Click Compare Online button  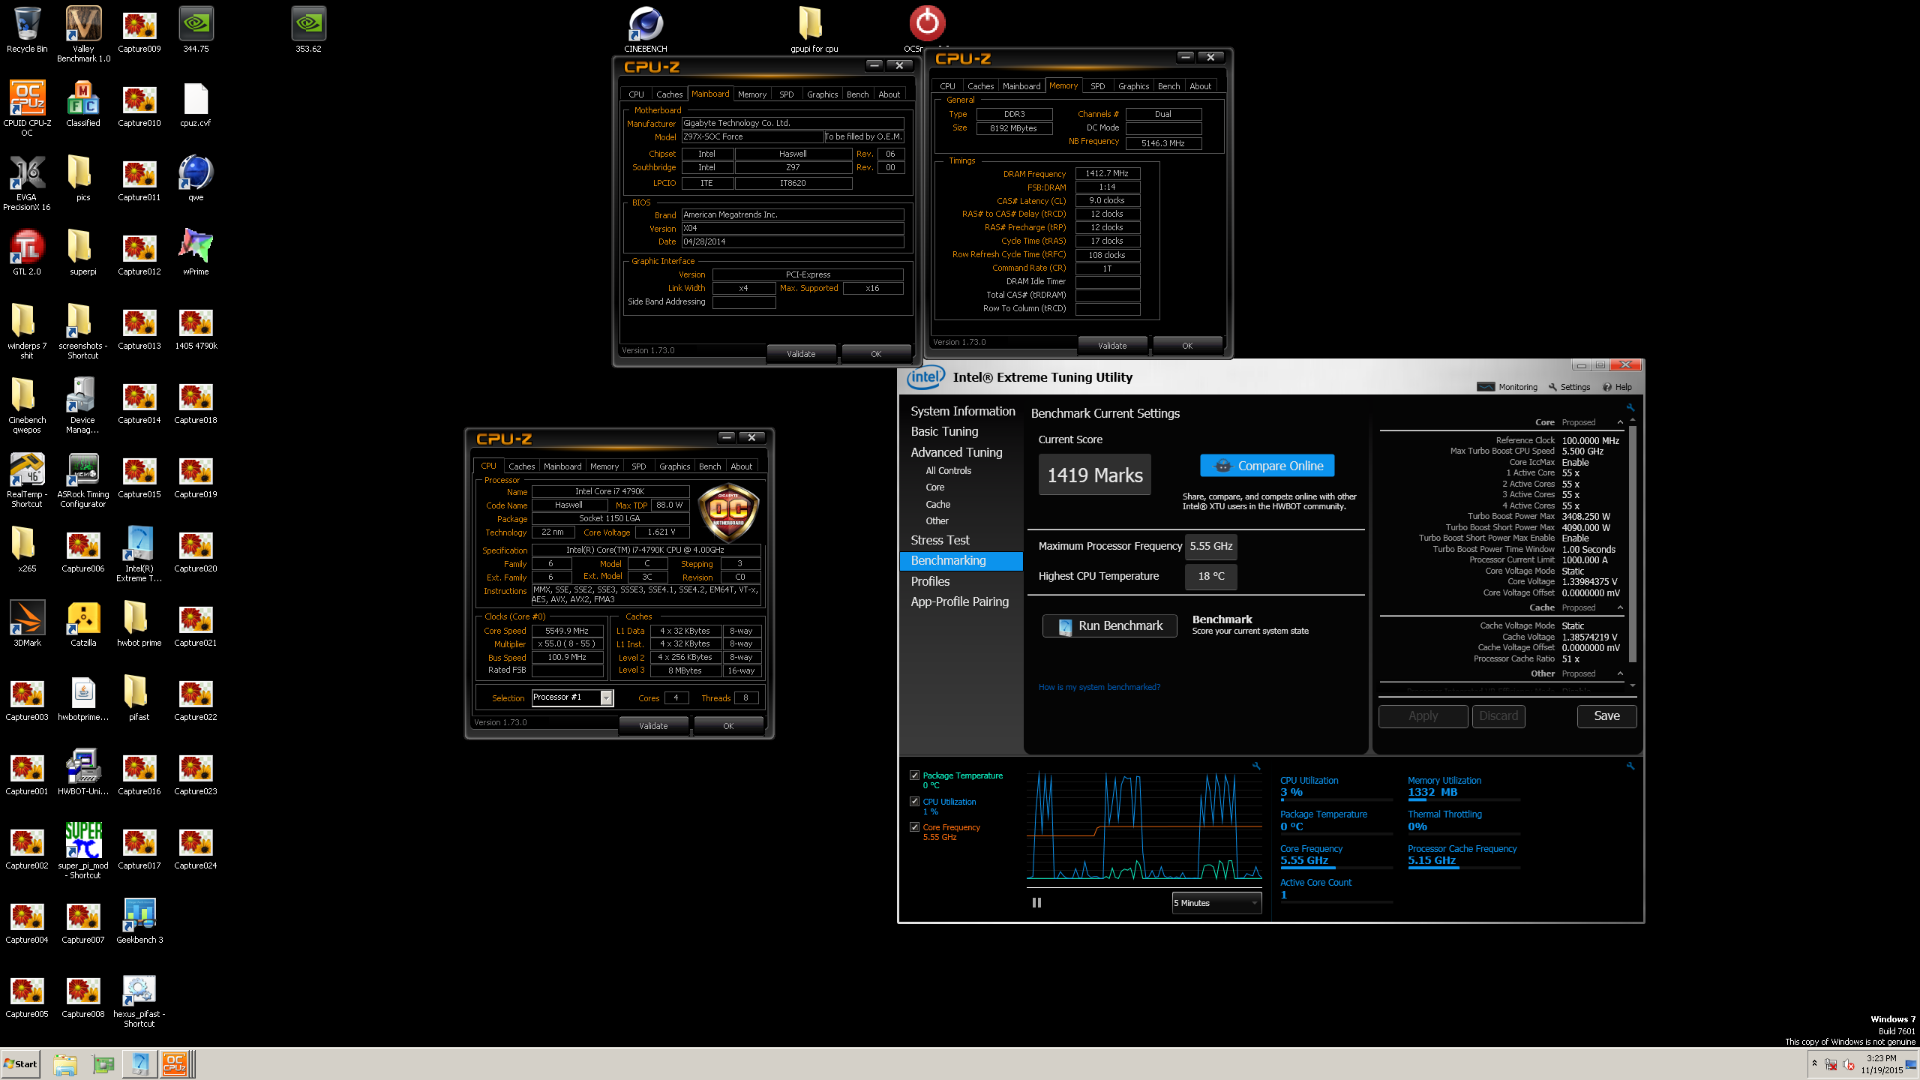pyautogui.click(x=1267, y=466)
